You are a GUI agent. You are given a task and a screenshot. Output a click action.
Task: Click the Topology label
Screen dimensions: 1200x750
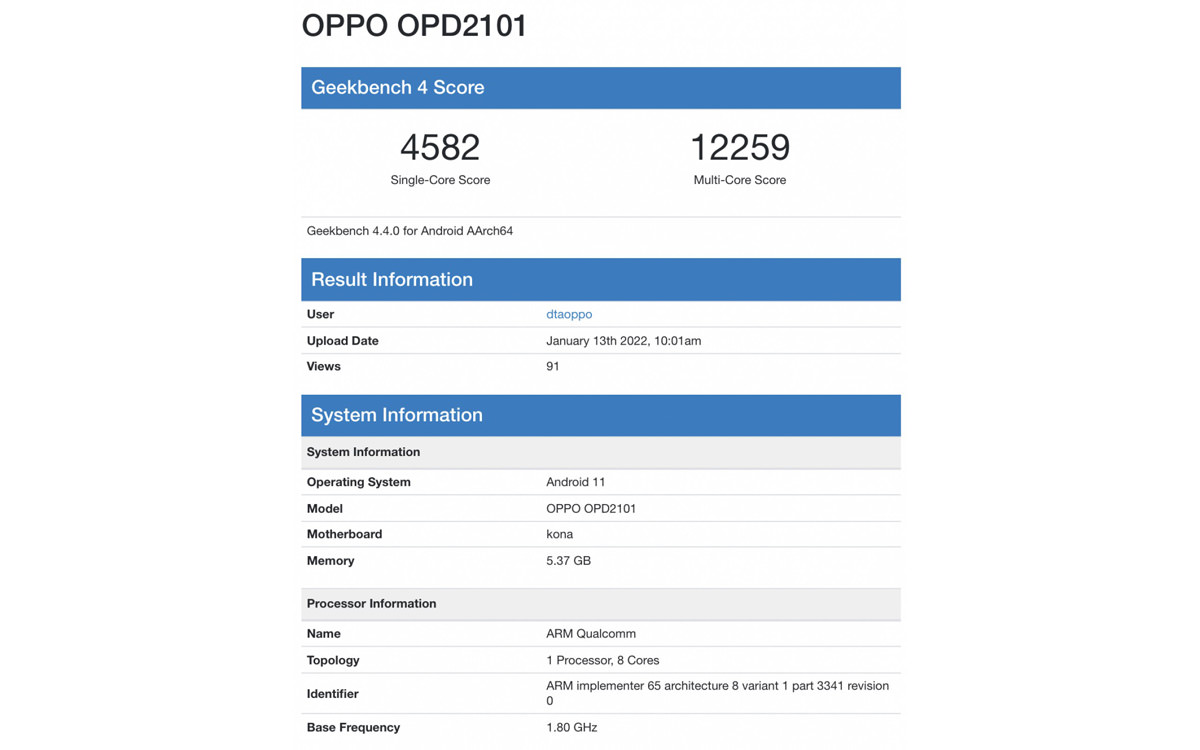(x=333, y=661)
